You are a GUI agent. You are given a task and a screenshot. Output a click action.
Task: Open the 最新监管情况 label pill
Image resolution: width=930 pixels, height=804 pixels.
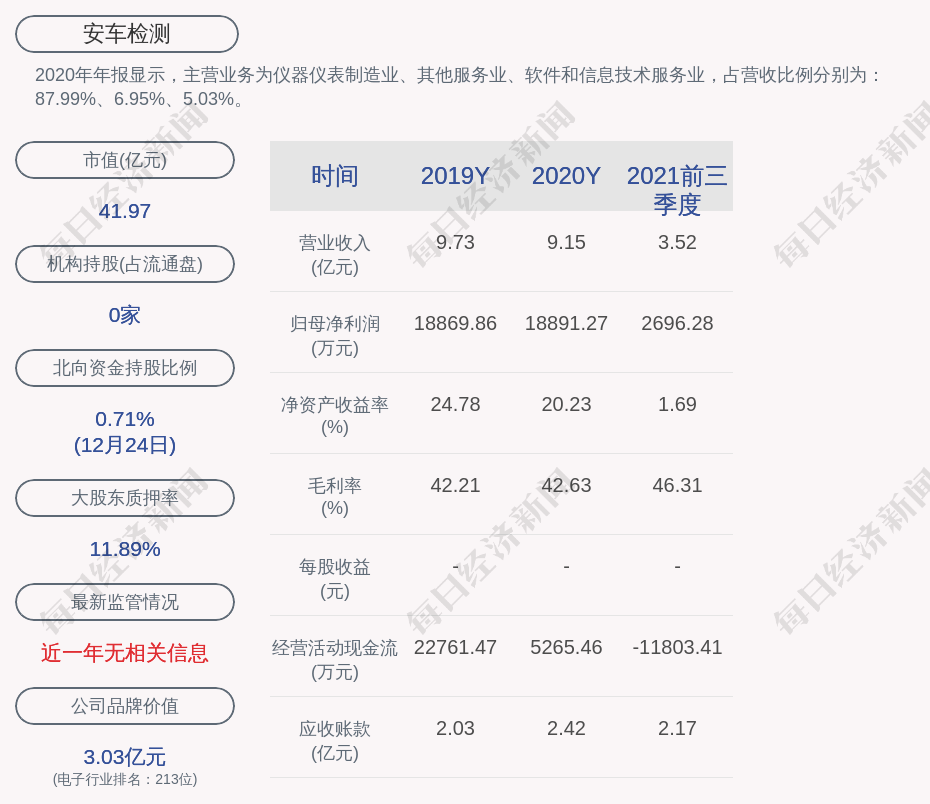(x=125, y=602)
